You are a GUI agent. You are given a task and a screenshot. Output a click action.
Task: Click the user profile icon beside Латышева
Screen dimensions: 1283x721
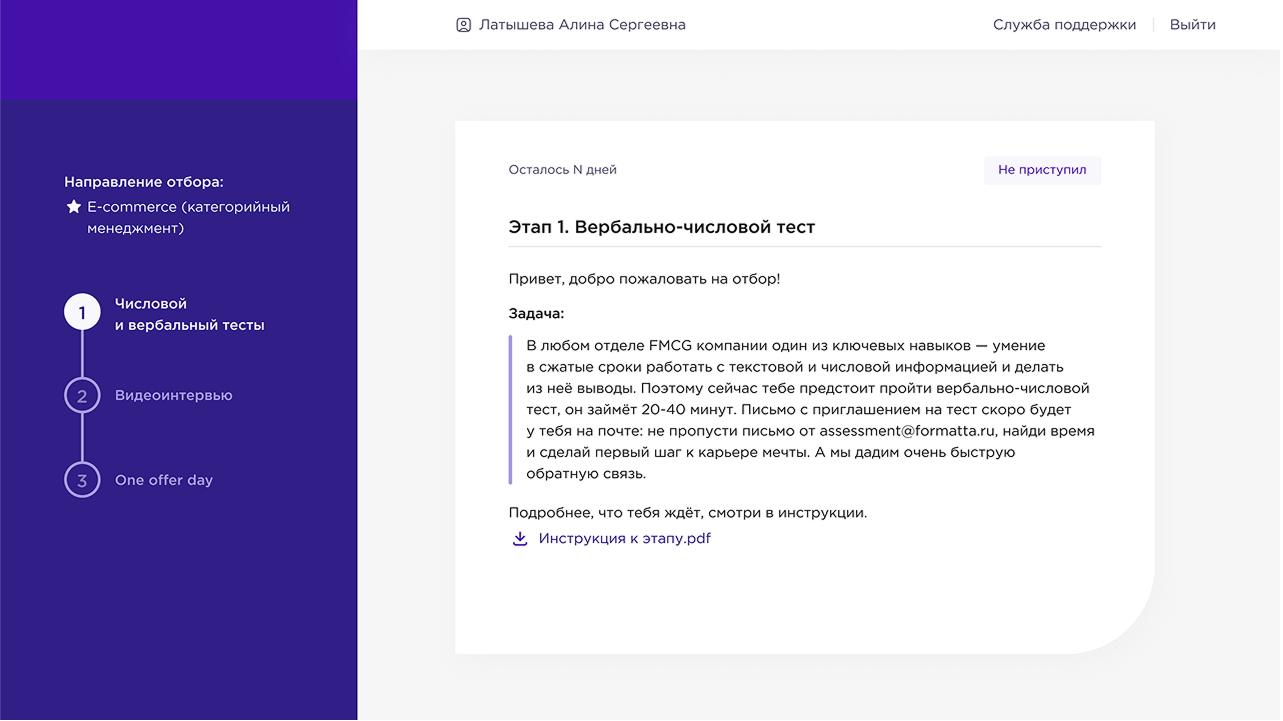click(463, 25)
